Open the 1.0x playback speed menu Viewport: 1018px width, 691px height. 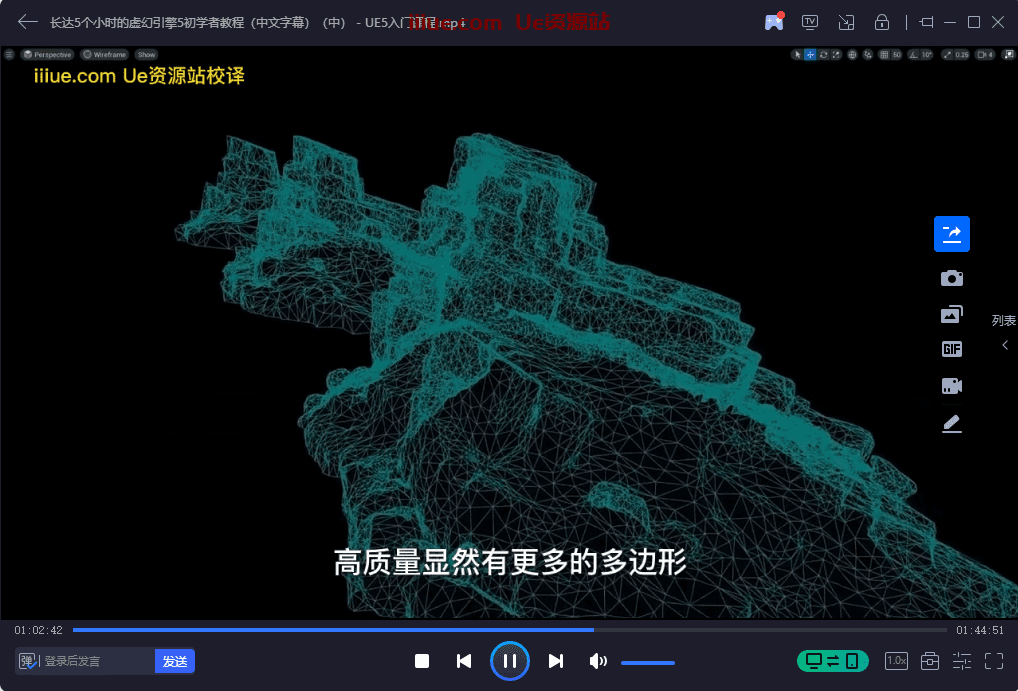[x=896, y=661]
